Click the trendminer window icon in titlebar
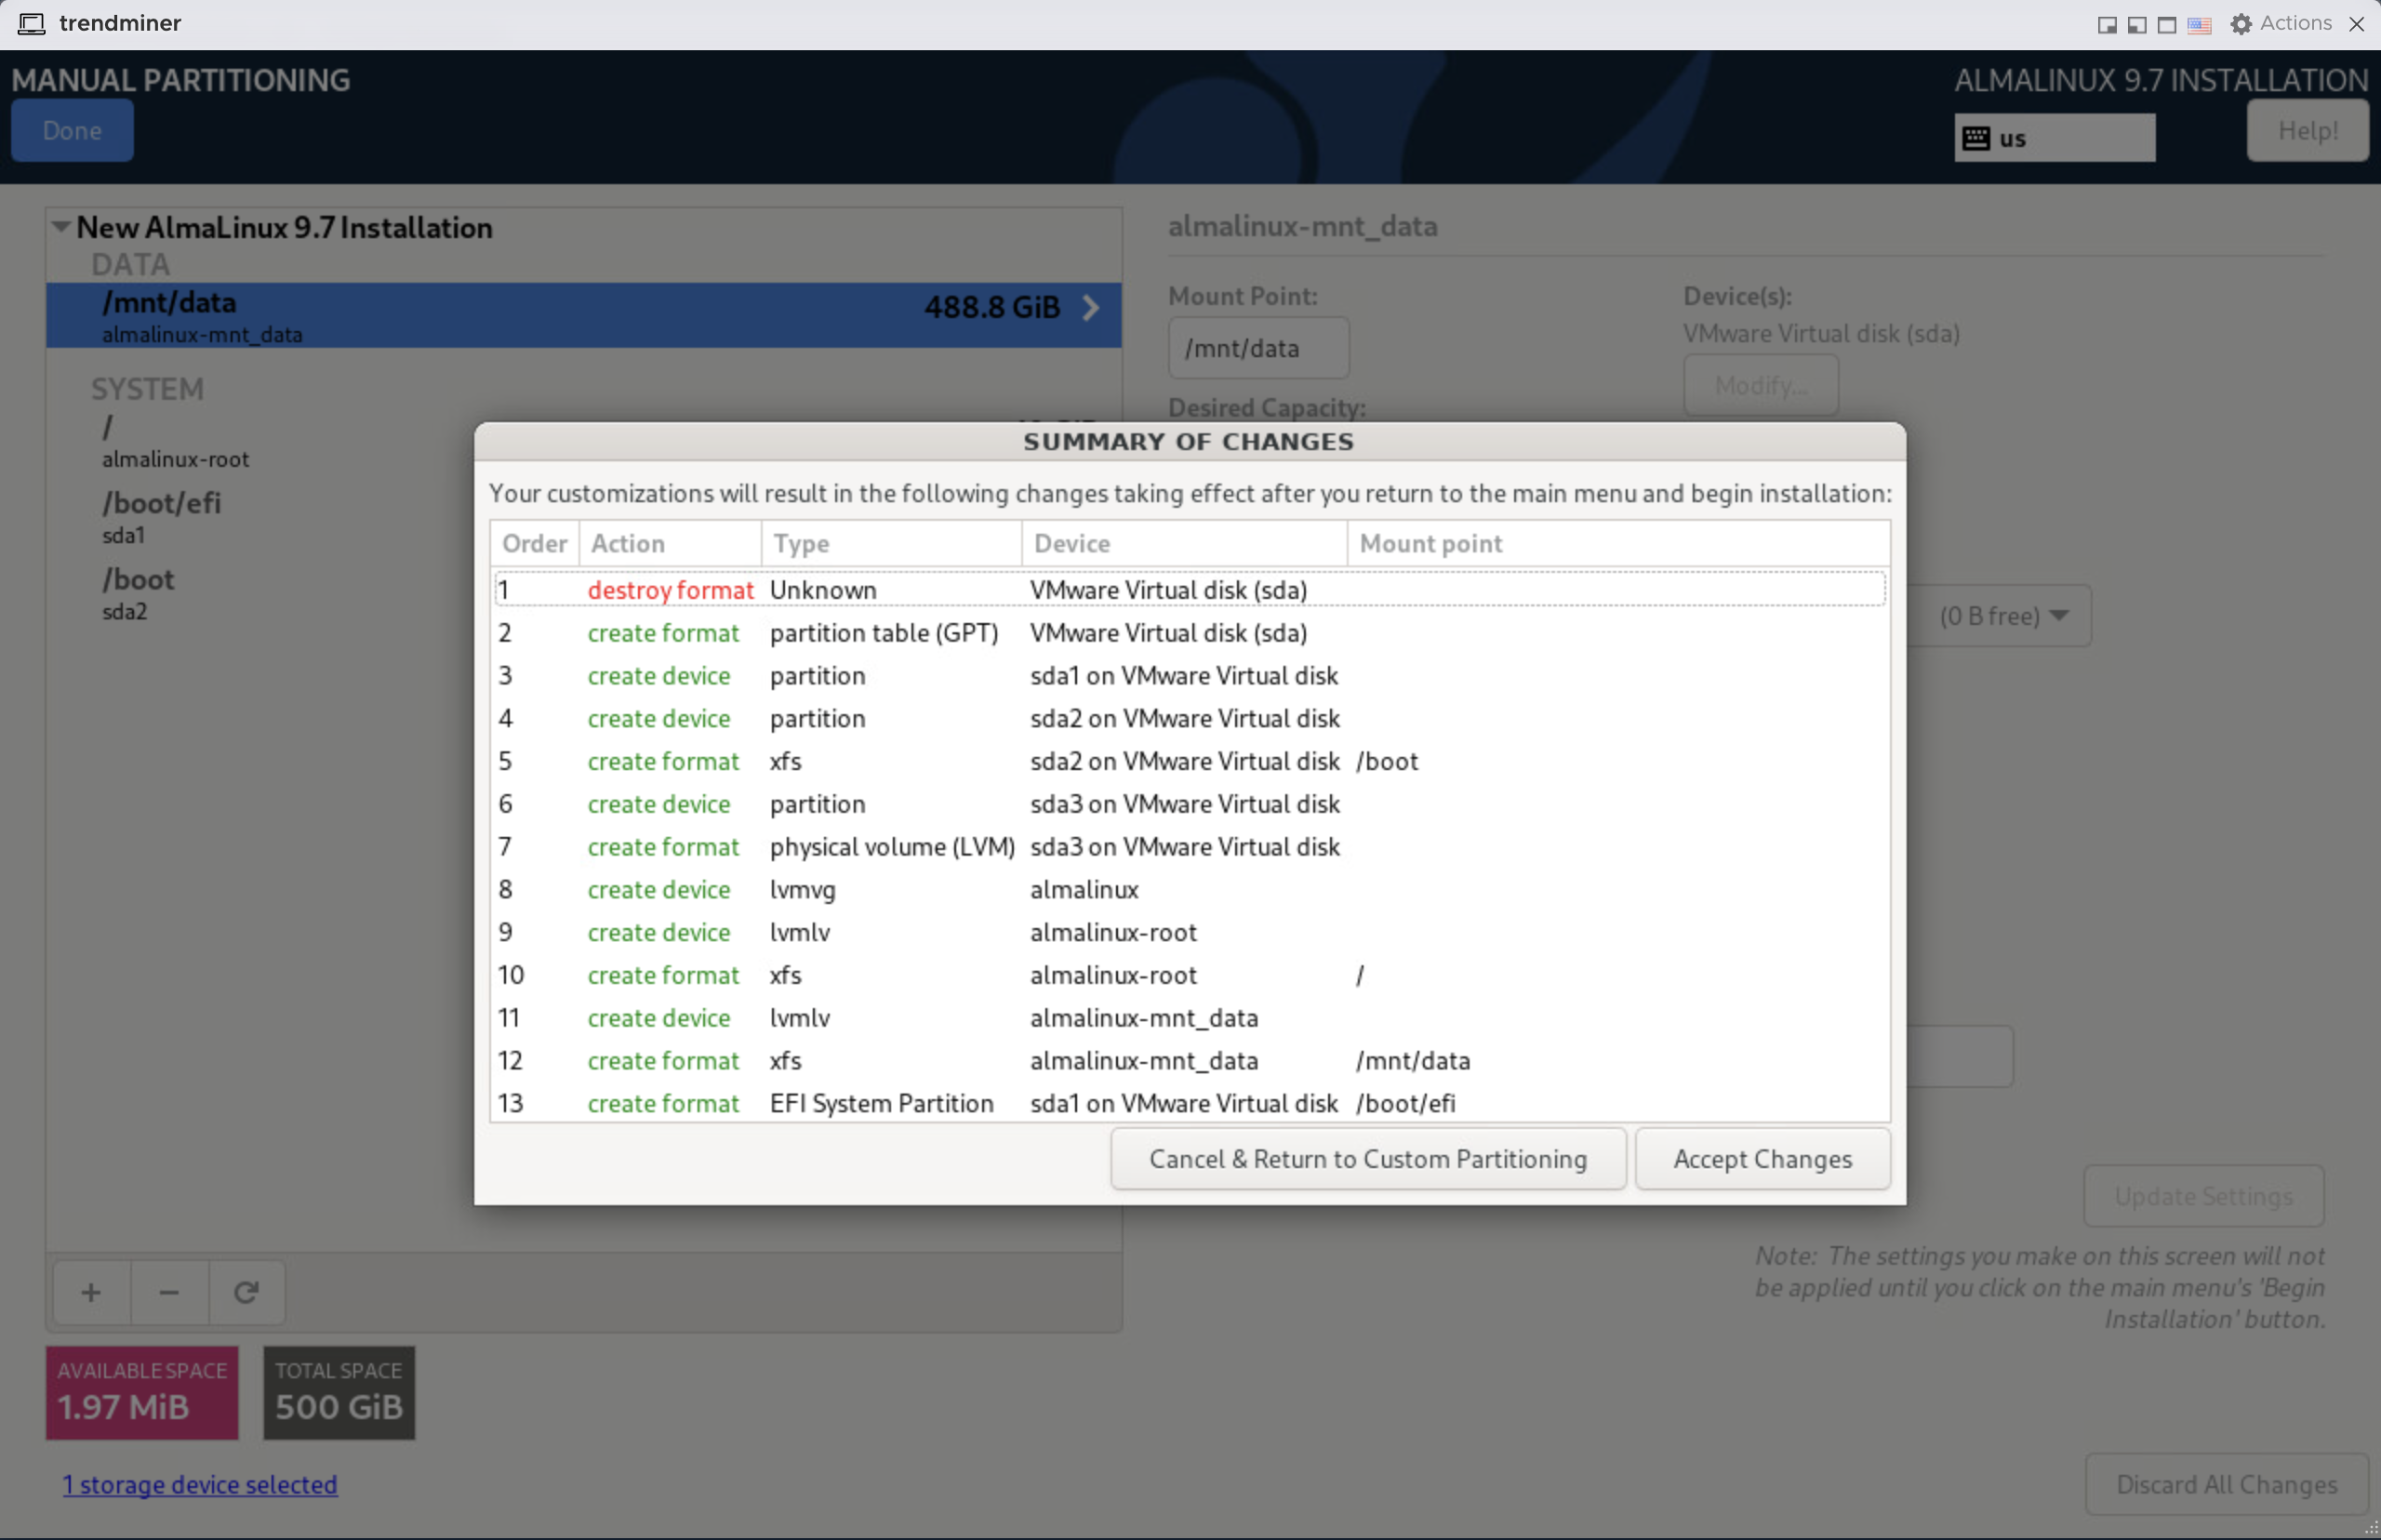Image resolution: width=2381 pixels, height=1540 pixels. point(31,23)
